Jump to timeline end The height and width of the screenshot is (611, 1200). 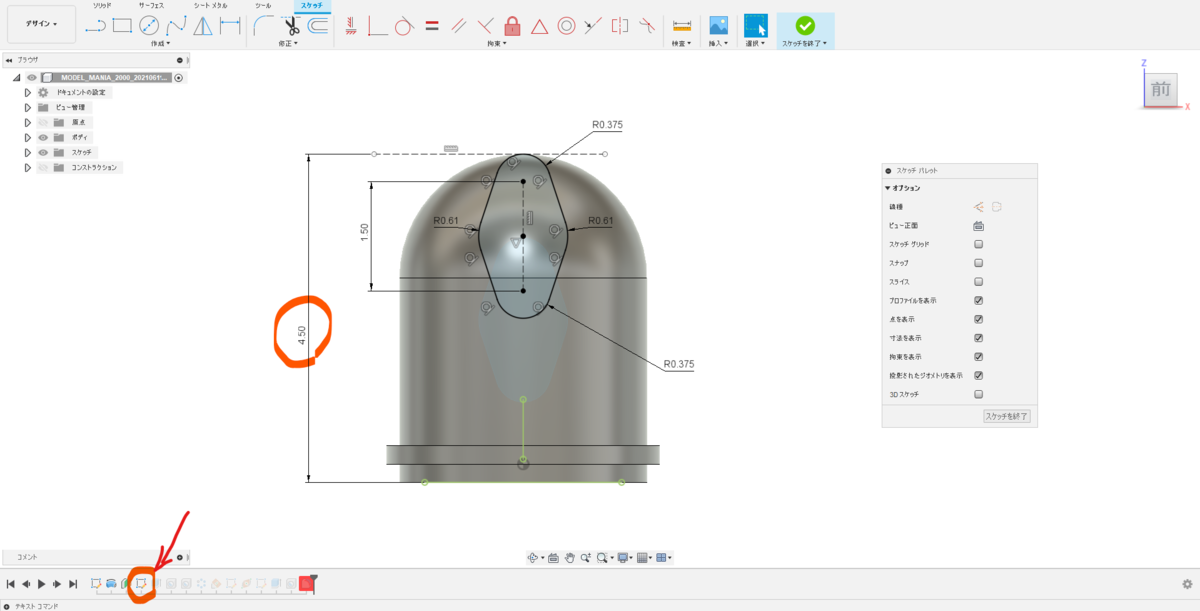[74, 583]
